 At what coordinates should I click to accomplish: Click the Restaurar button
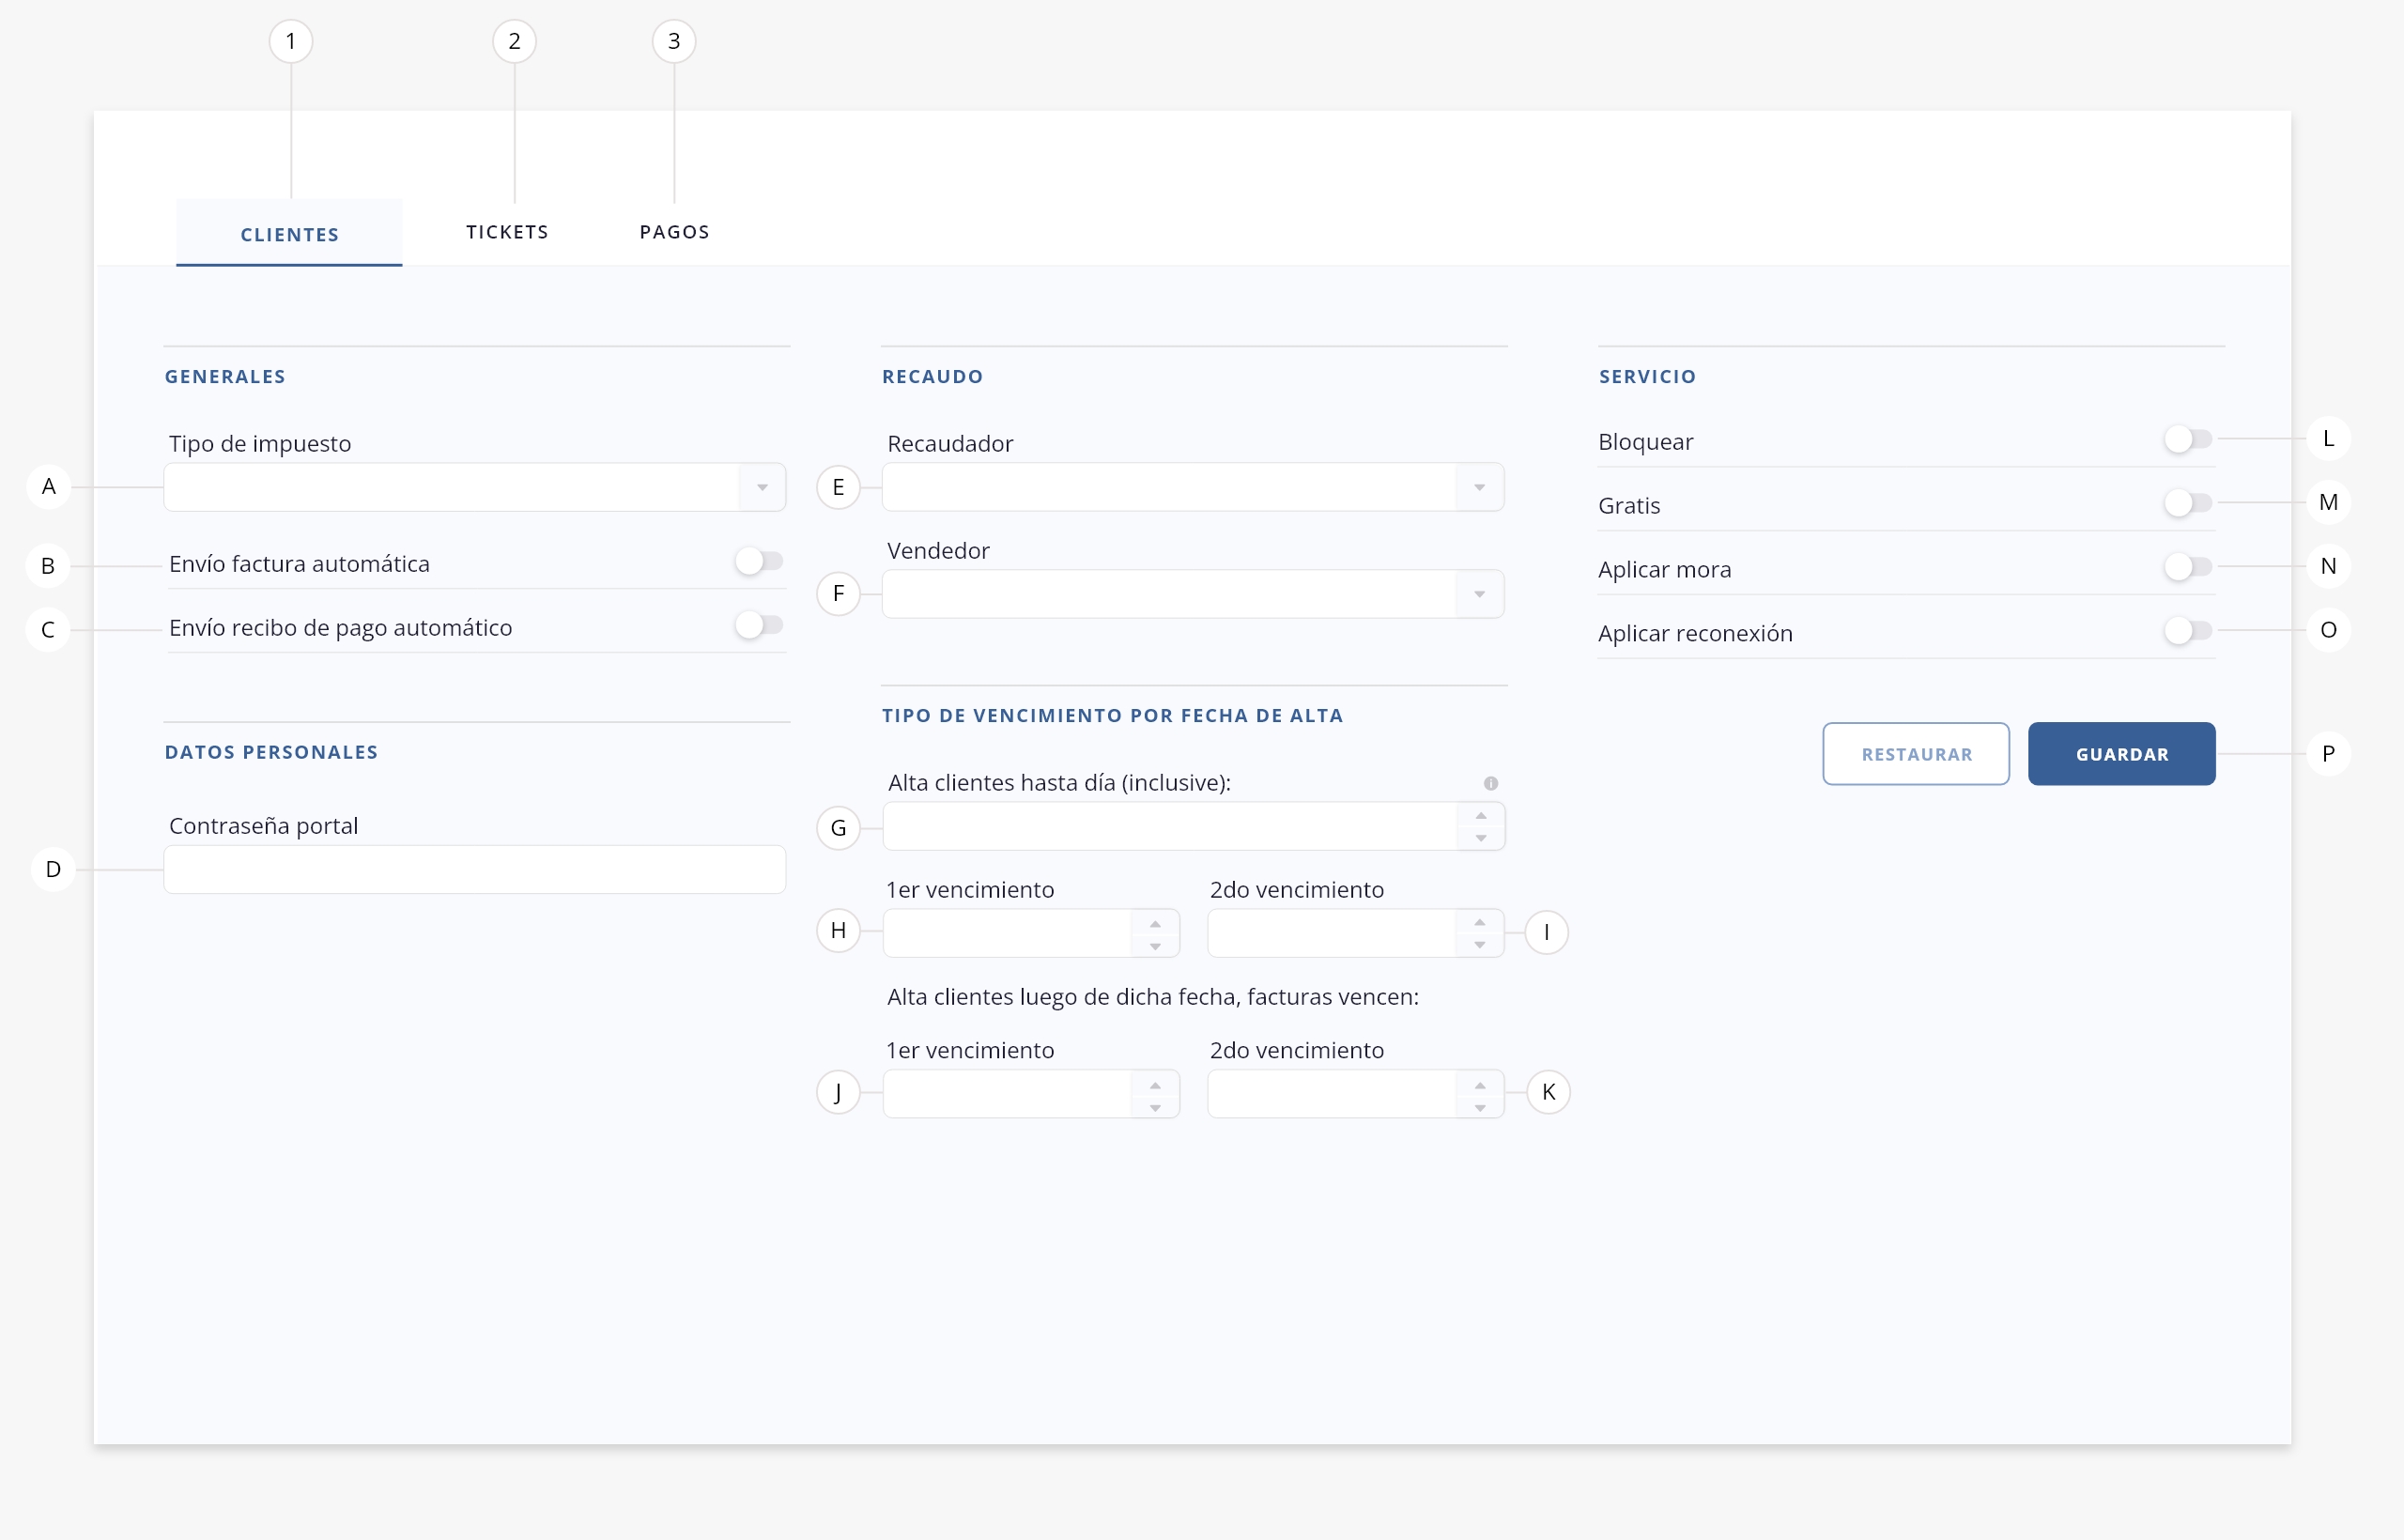pos(1915,754)
